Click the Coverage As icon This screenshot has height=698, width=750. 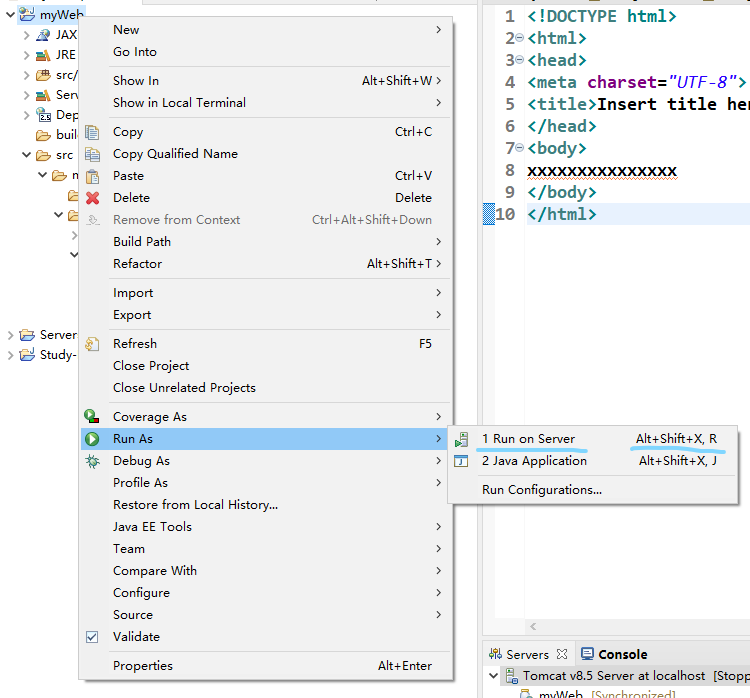[92, 417]
